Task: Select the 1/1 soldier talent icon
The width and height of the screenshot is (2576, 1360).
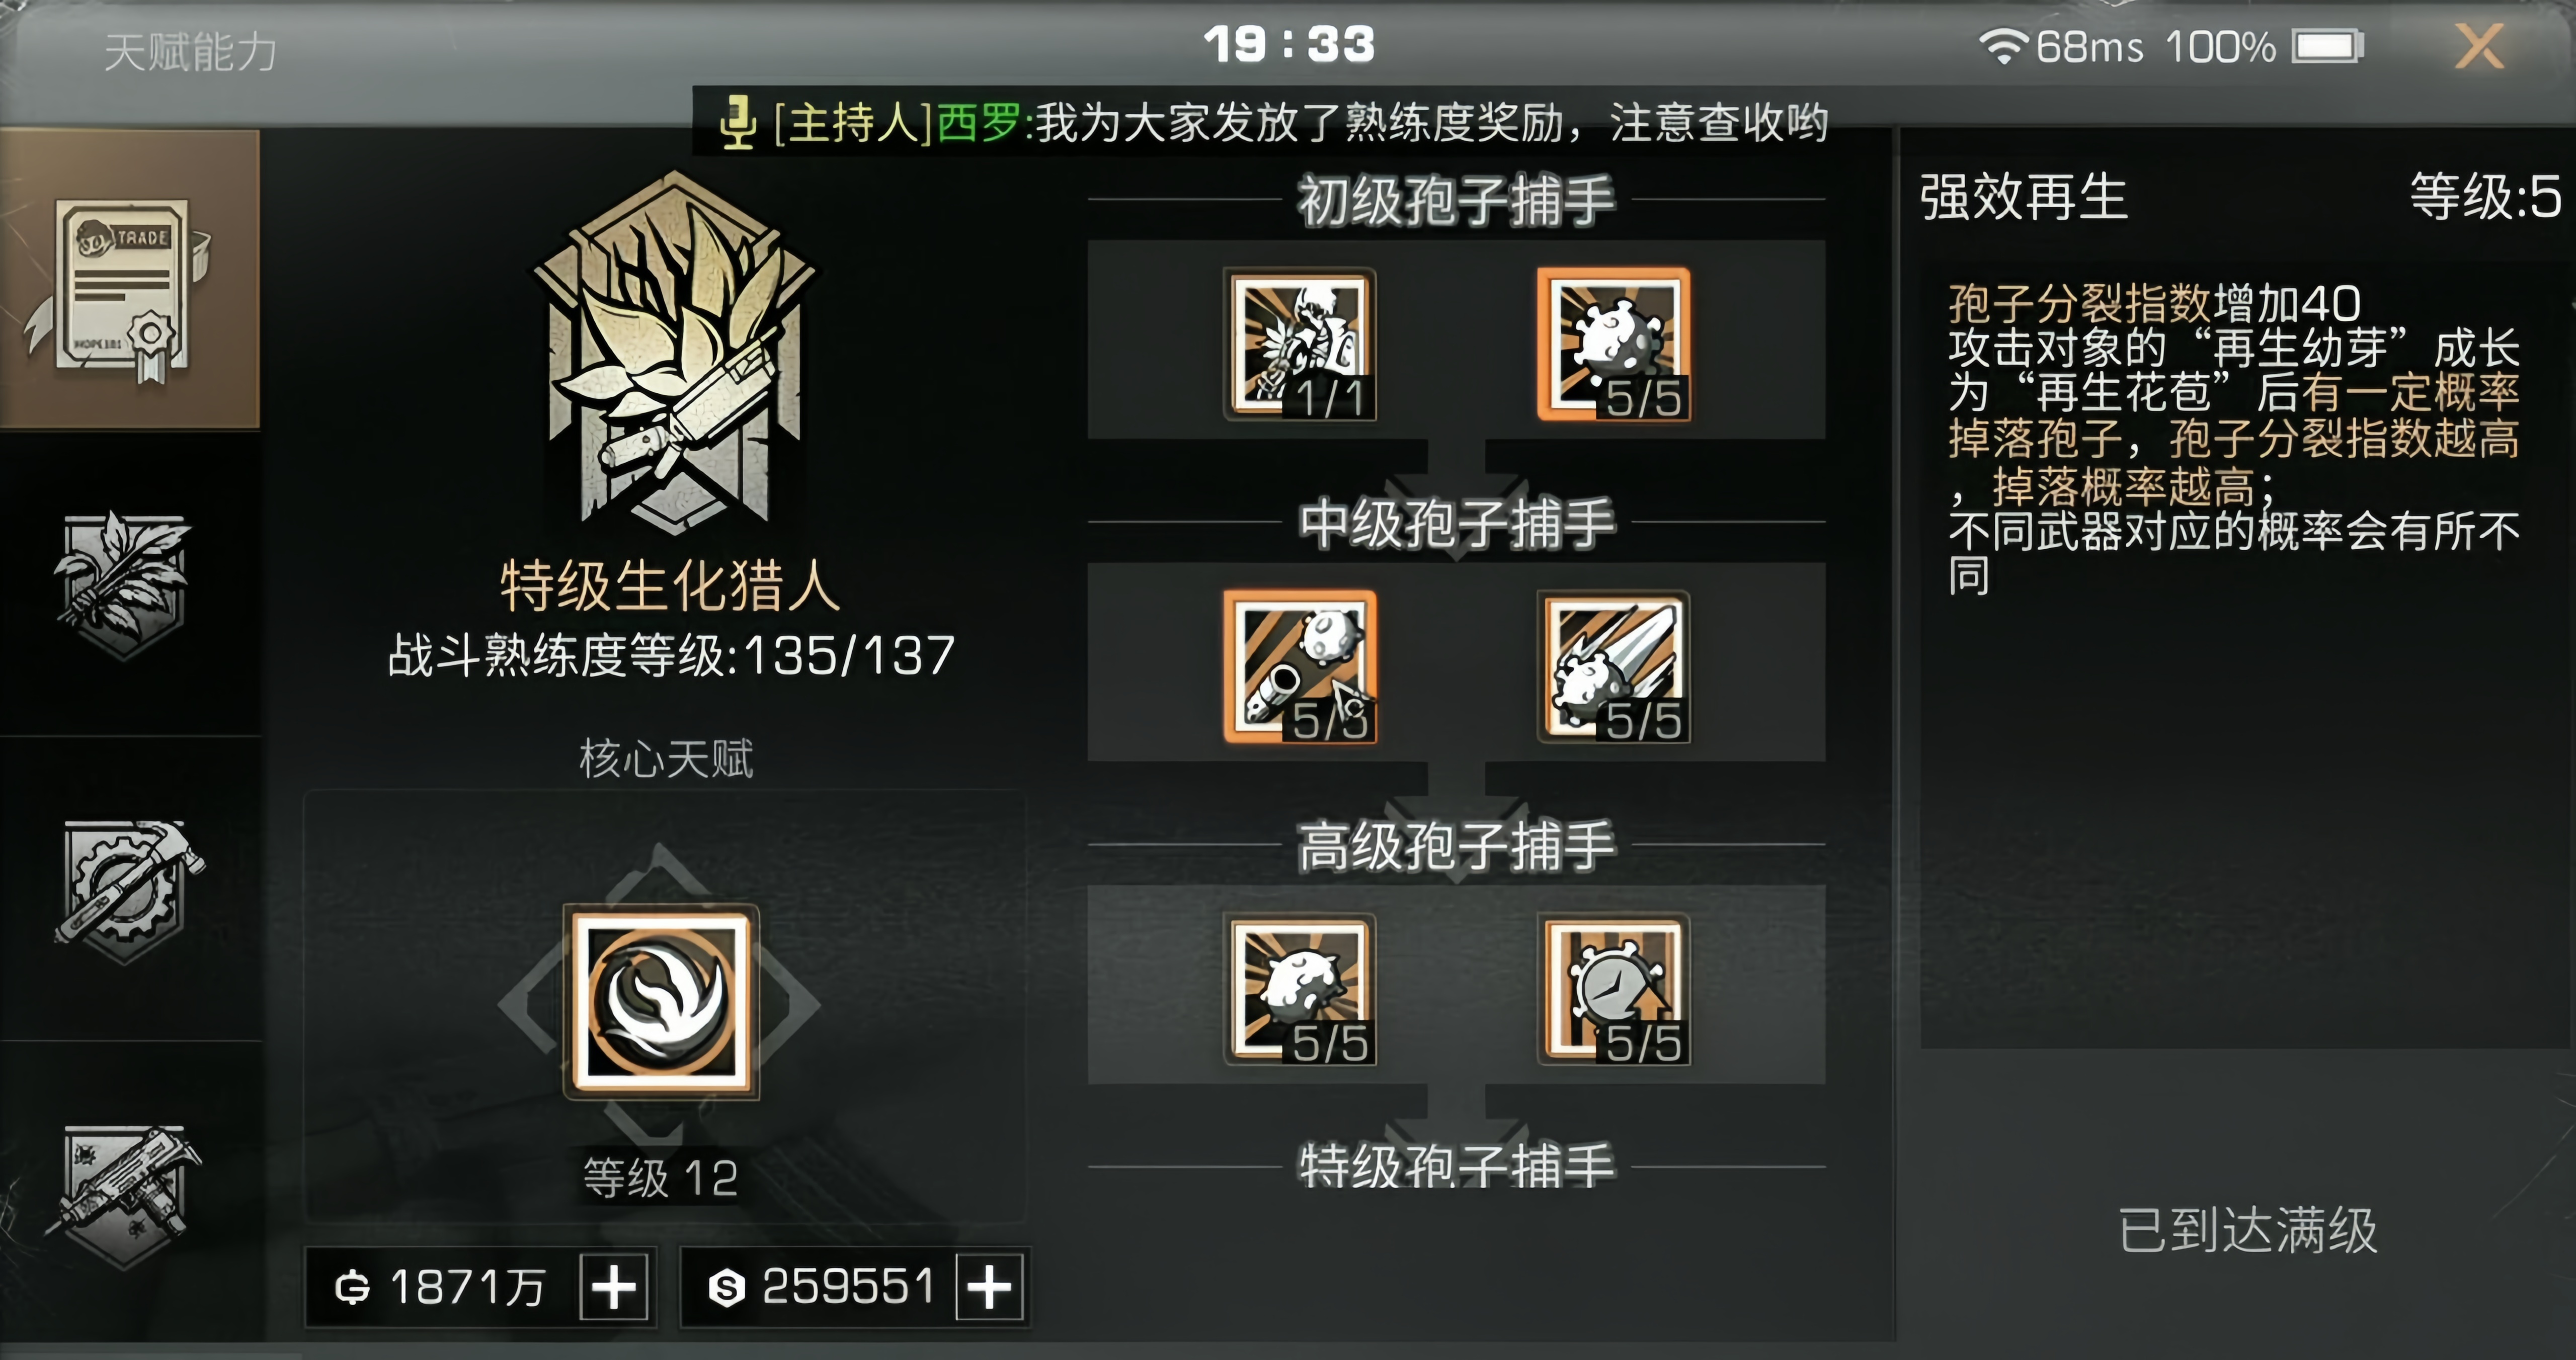Action: point(1300,344)
